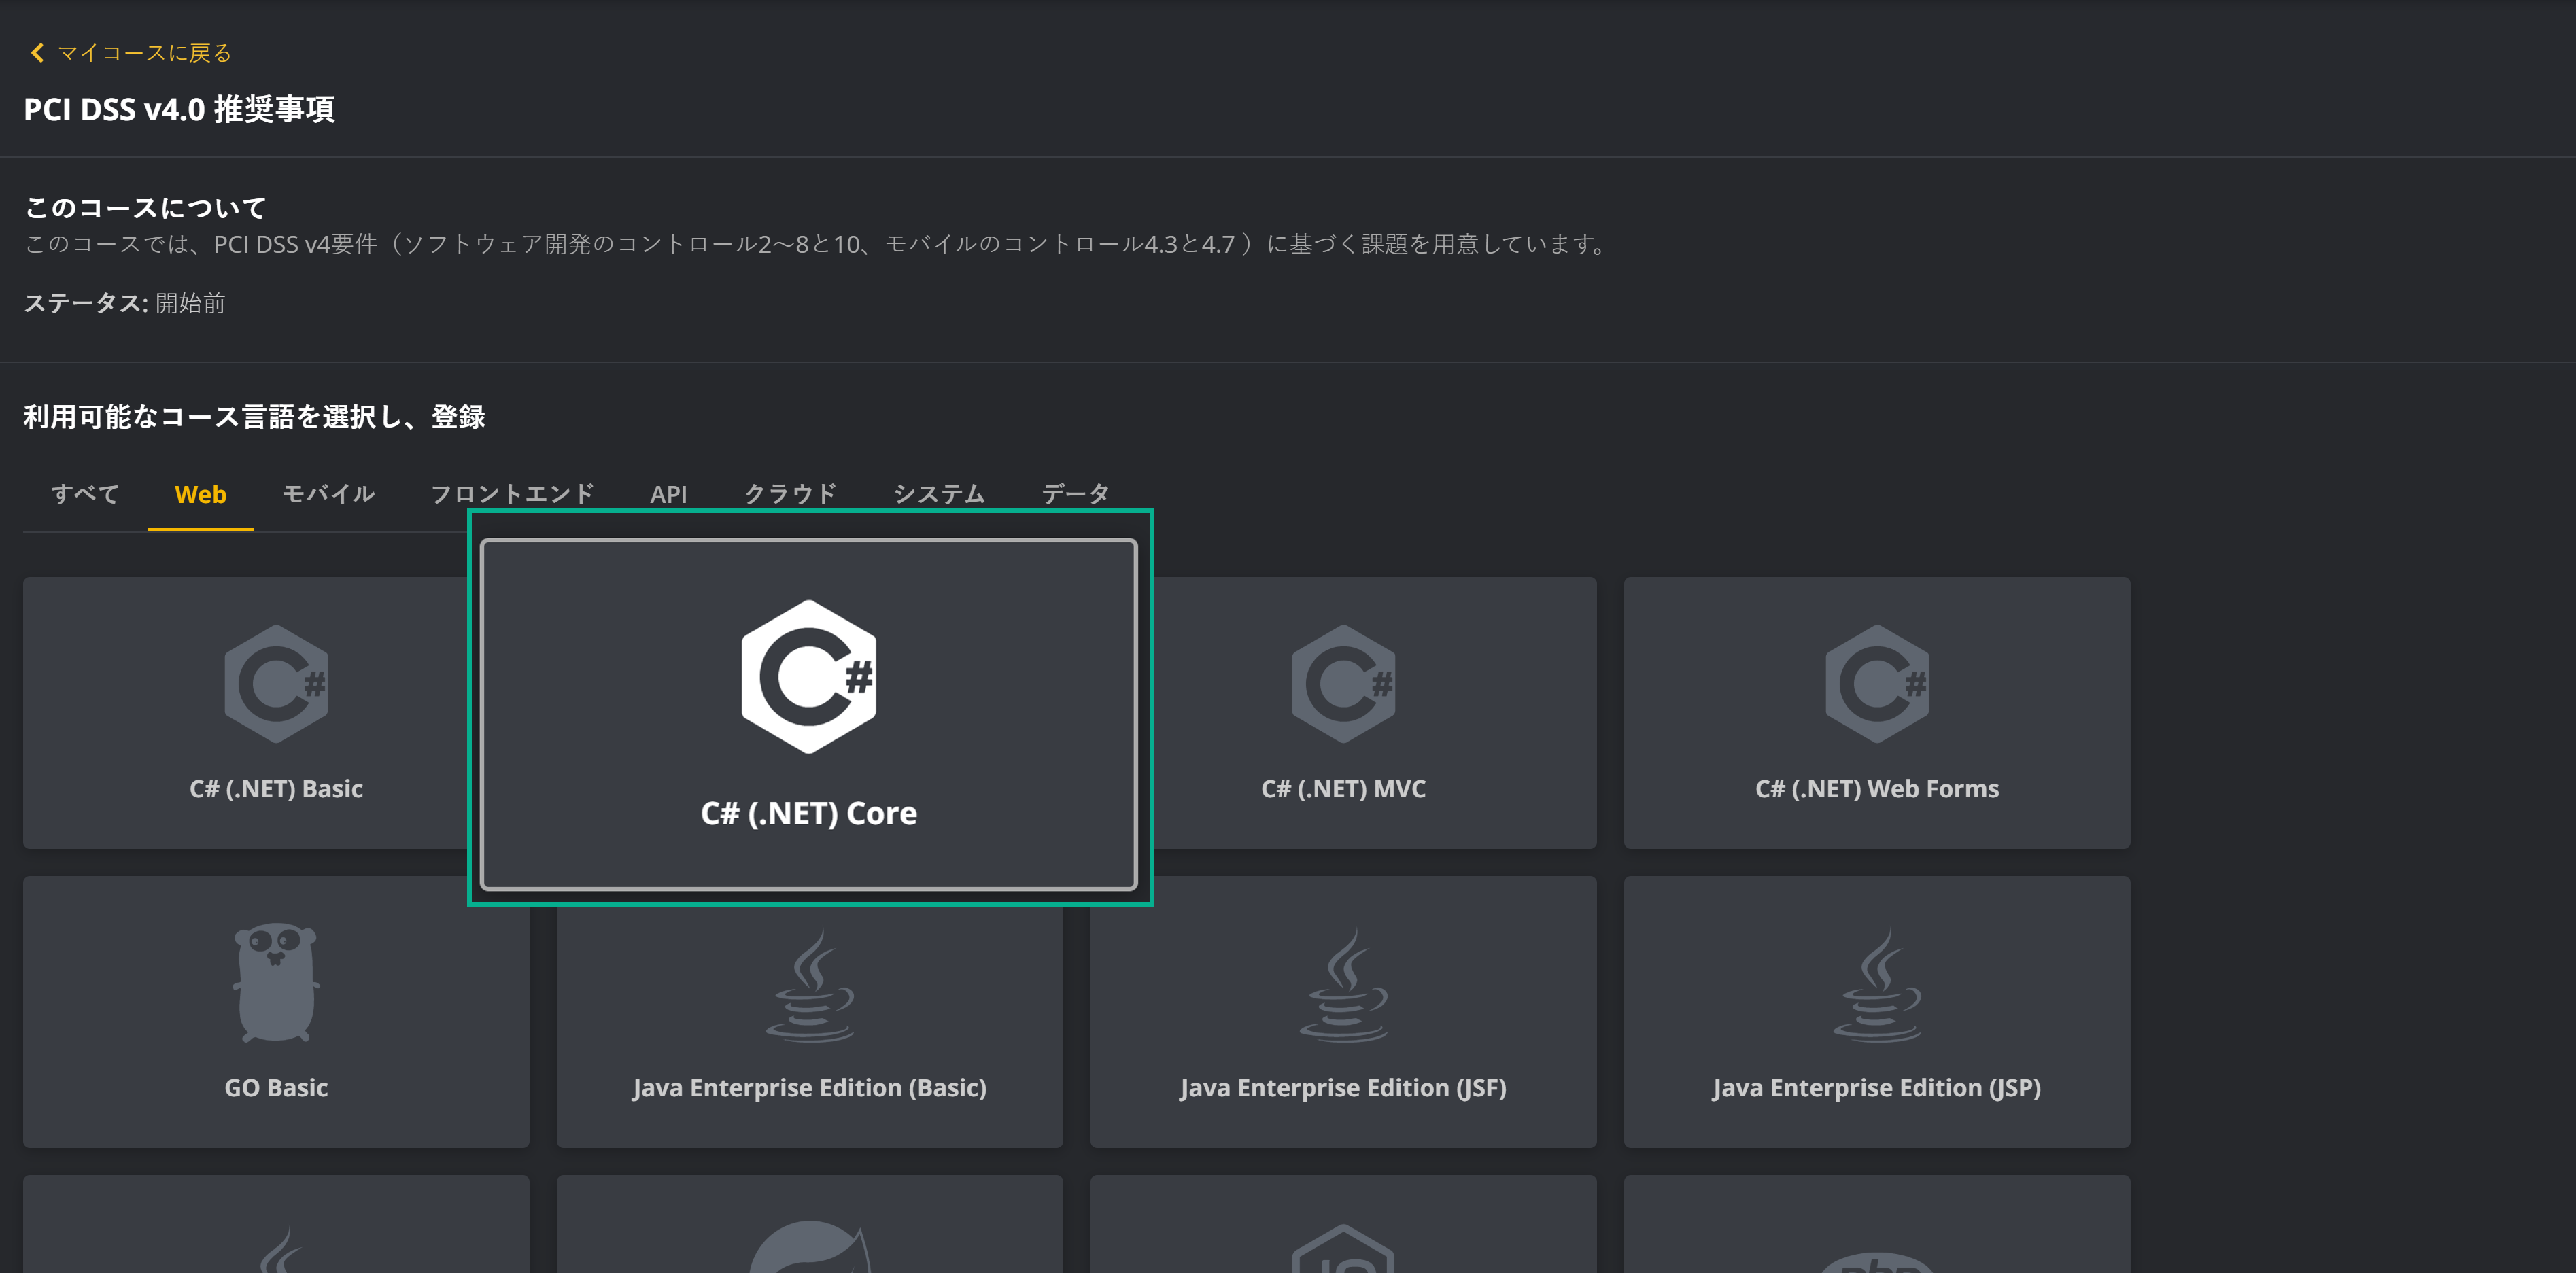Click Java icon on Enterprise Edition (JSF)

tap(1343, 985)
